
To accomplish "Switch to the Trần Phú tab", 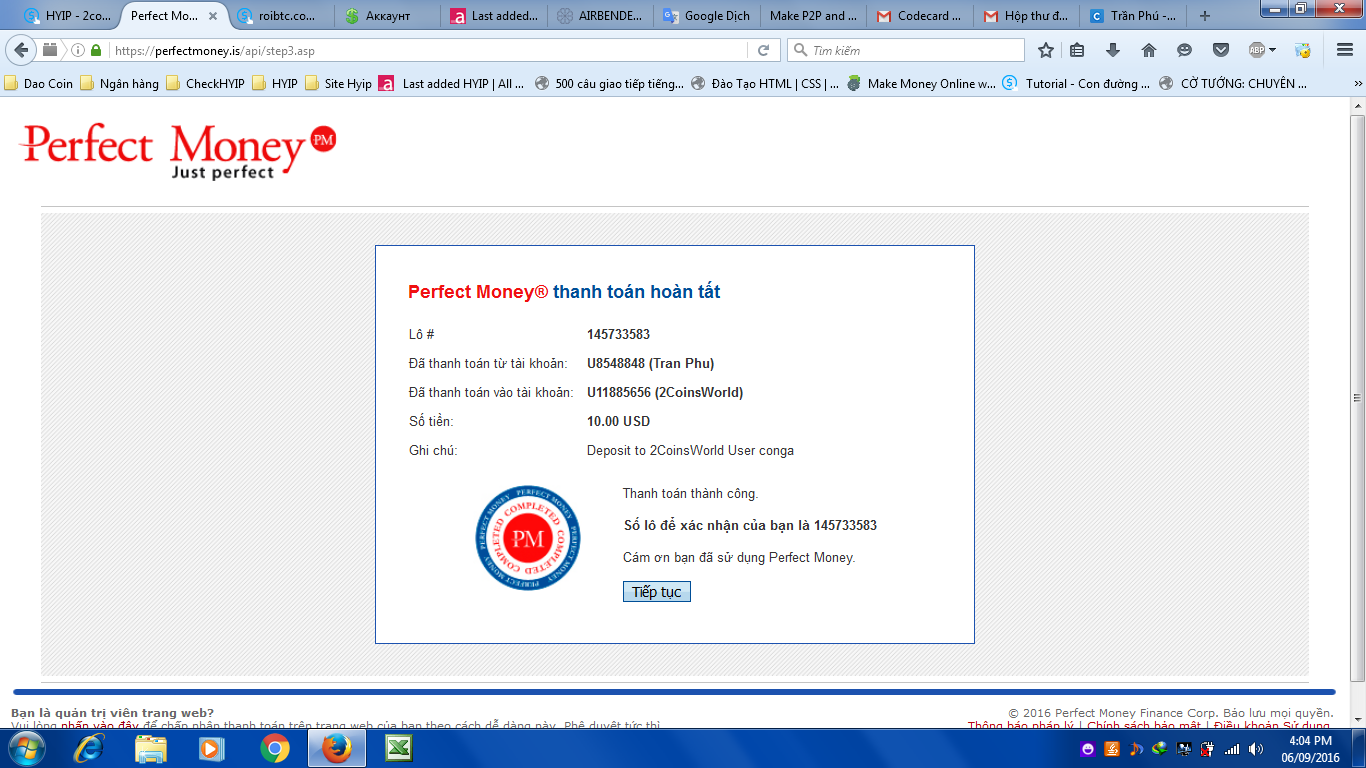I will [1134, 16].
